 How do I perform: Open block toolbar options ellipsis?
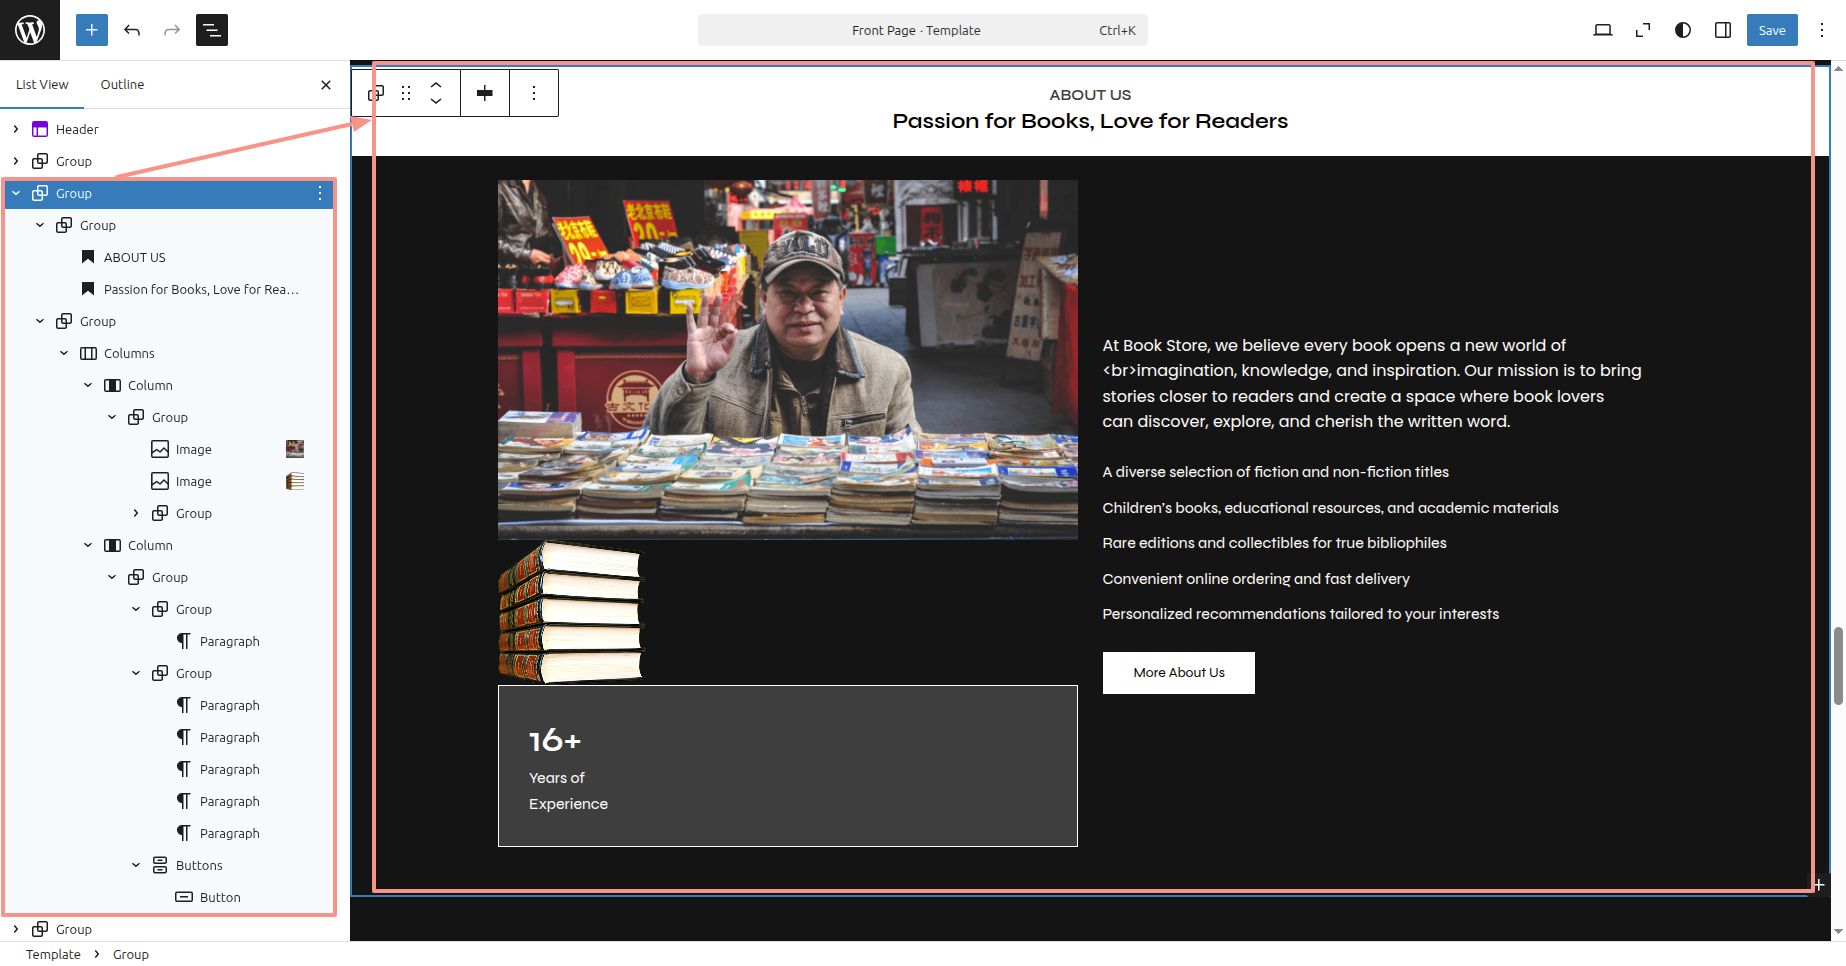click(534, 93)
